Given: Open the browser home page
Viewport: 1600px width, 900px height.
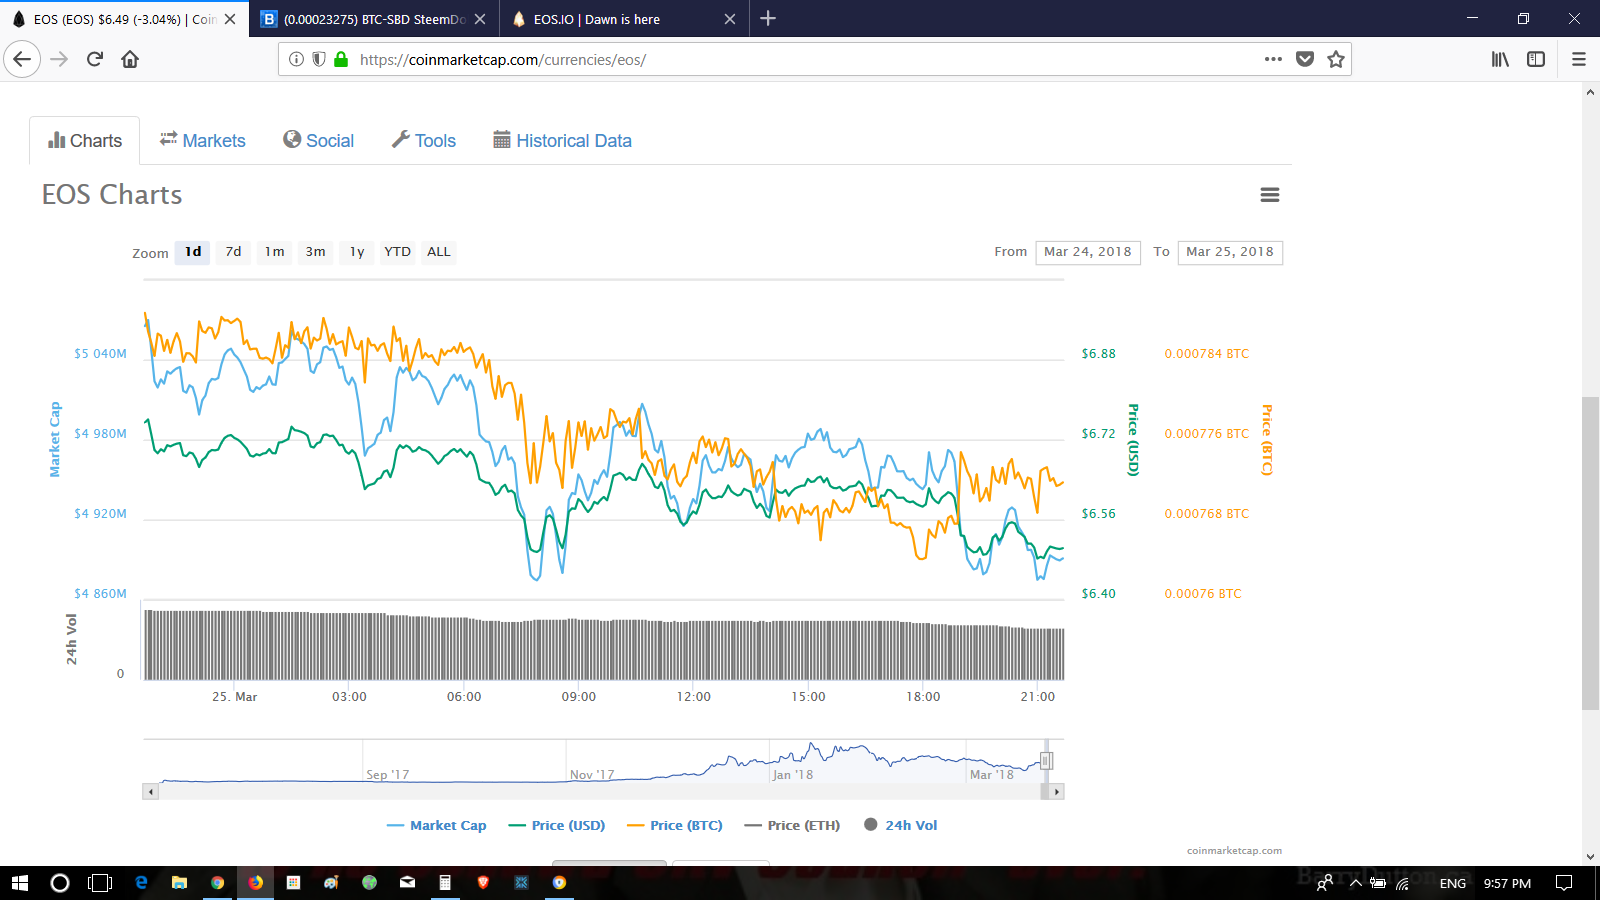Looking at the screenshot, I should [130, 59].
